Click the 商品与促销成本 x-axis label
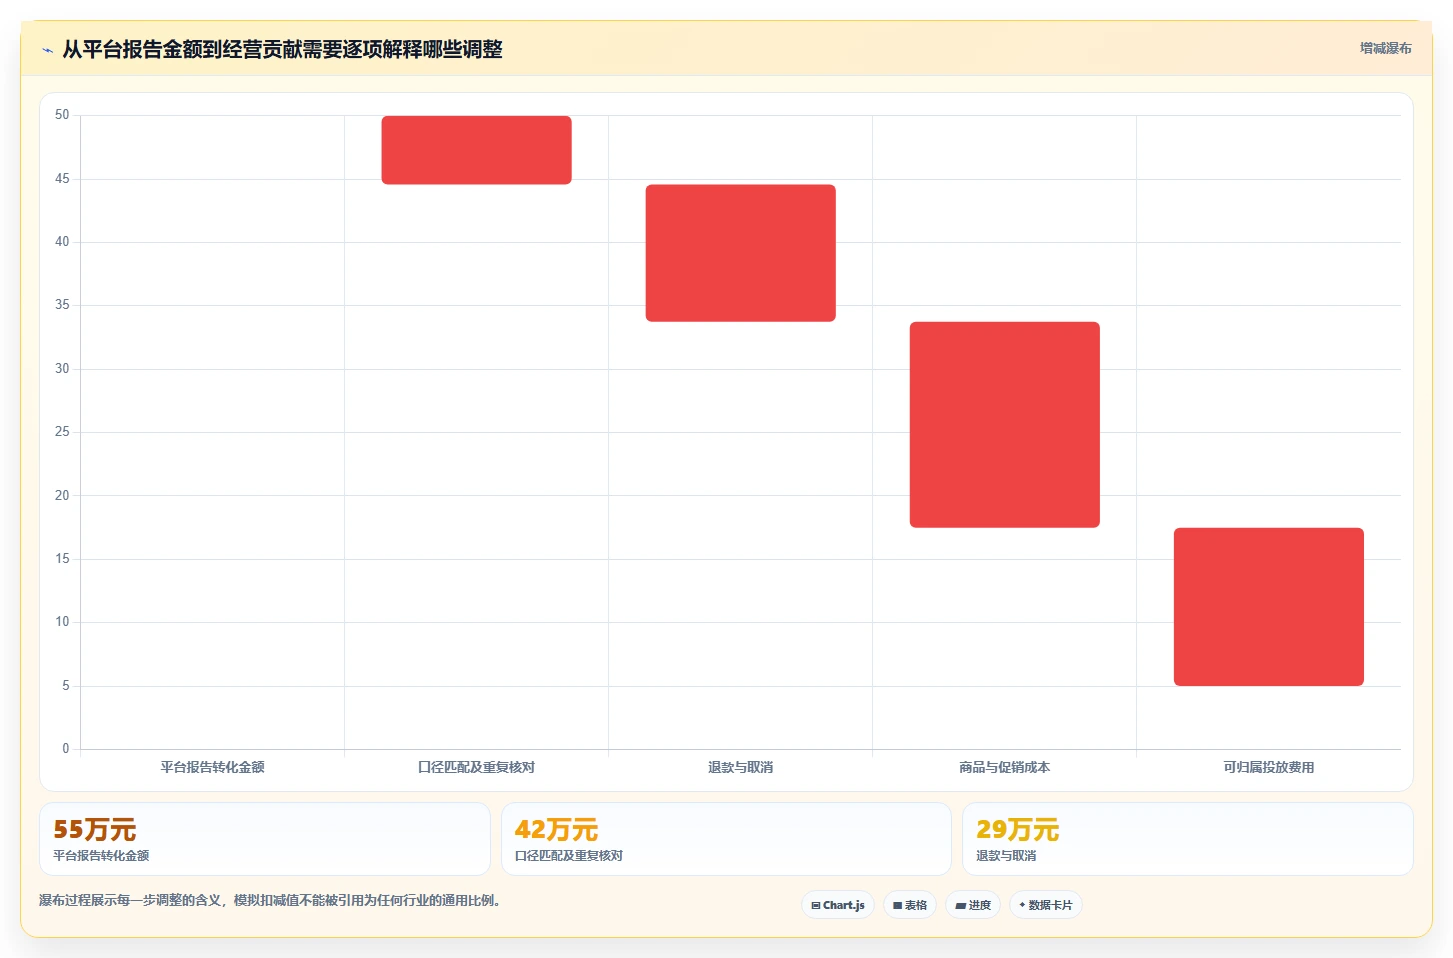This screenshot has width=1453, height=958. pyautogui.click(x=1004, y=767)
